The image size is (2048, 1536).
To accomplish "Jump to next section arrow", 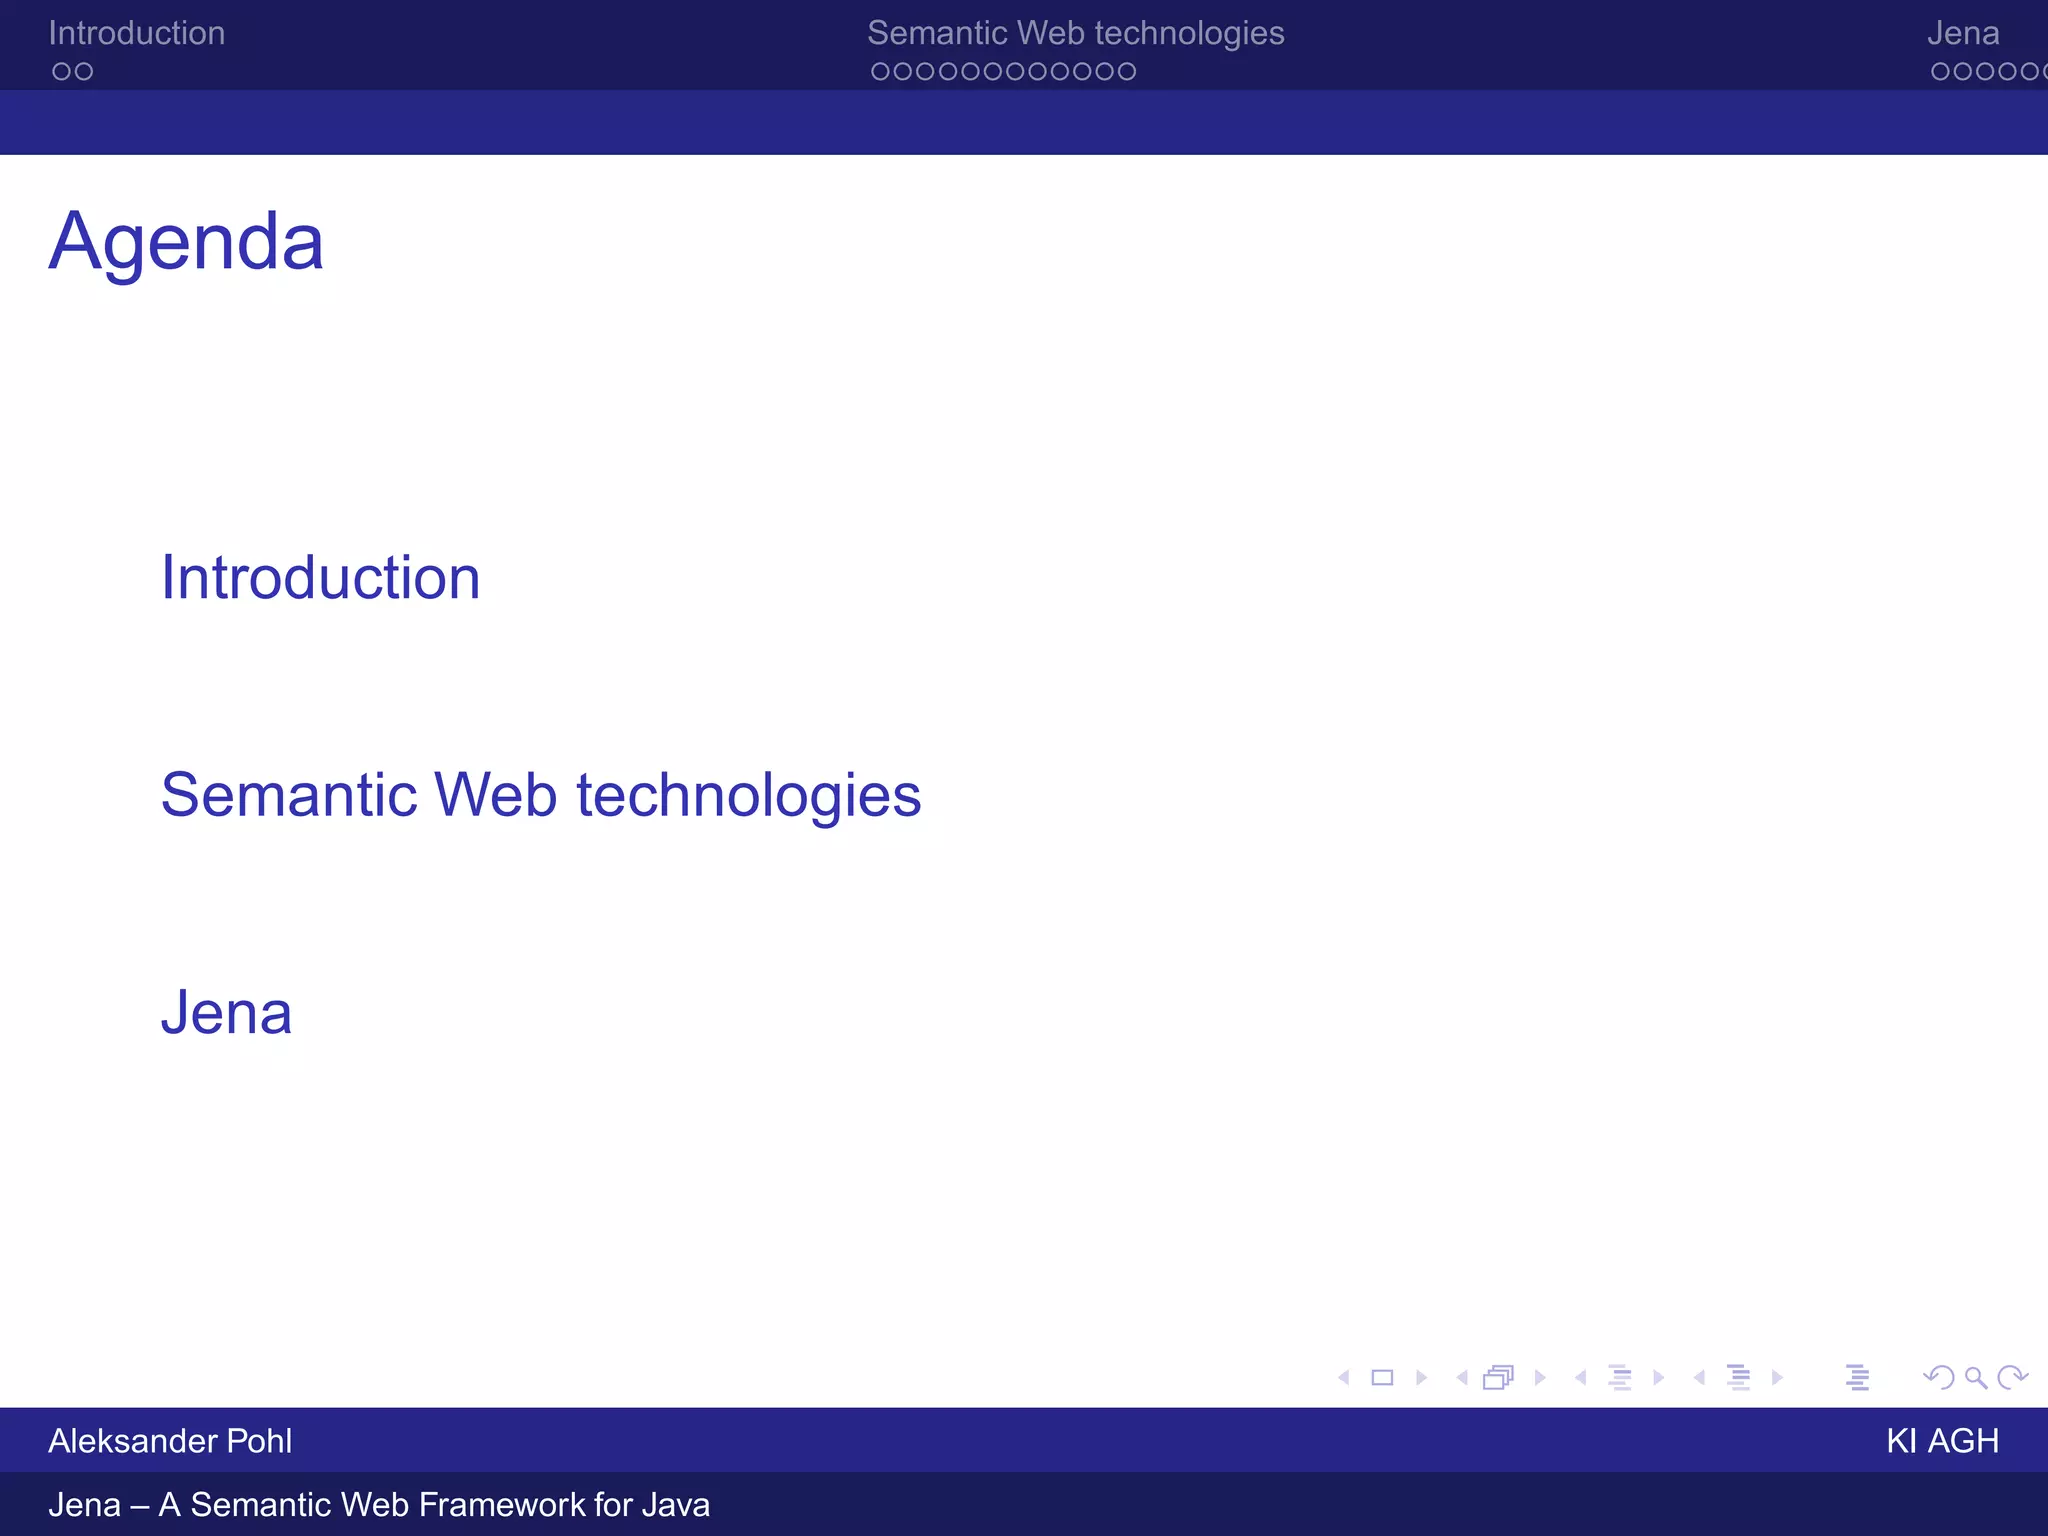I will (x=1777, y=1378).
